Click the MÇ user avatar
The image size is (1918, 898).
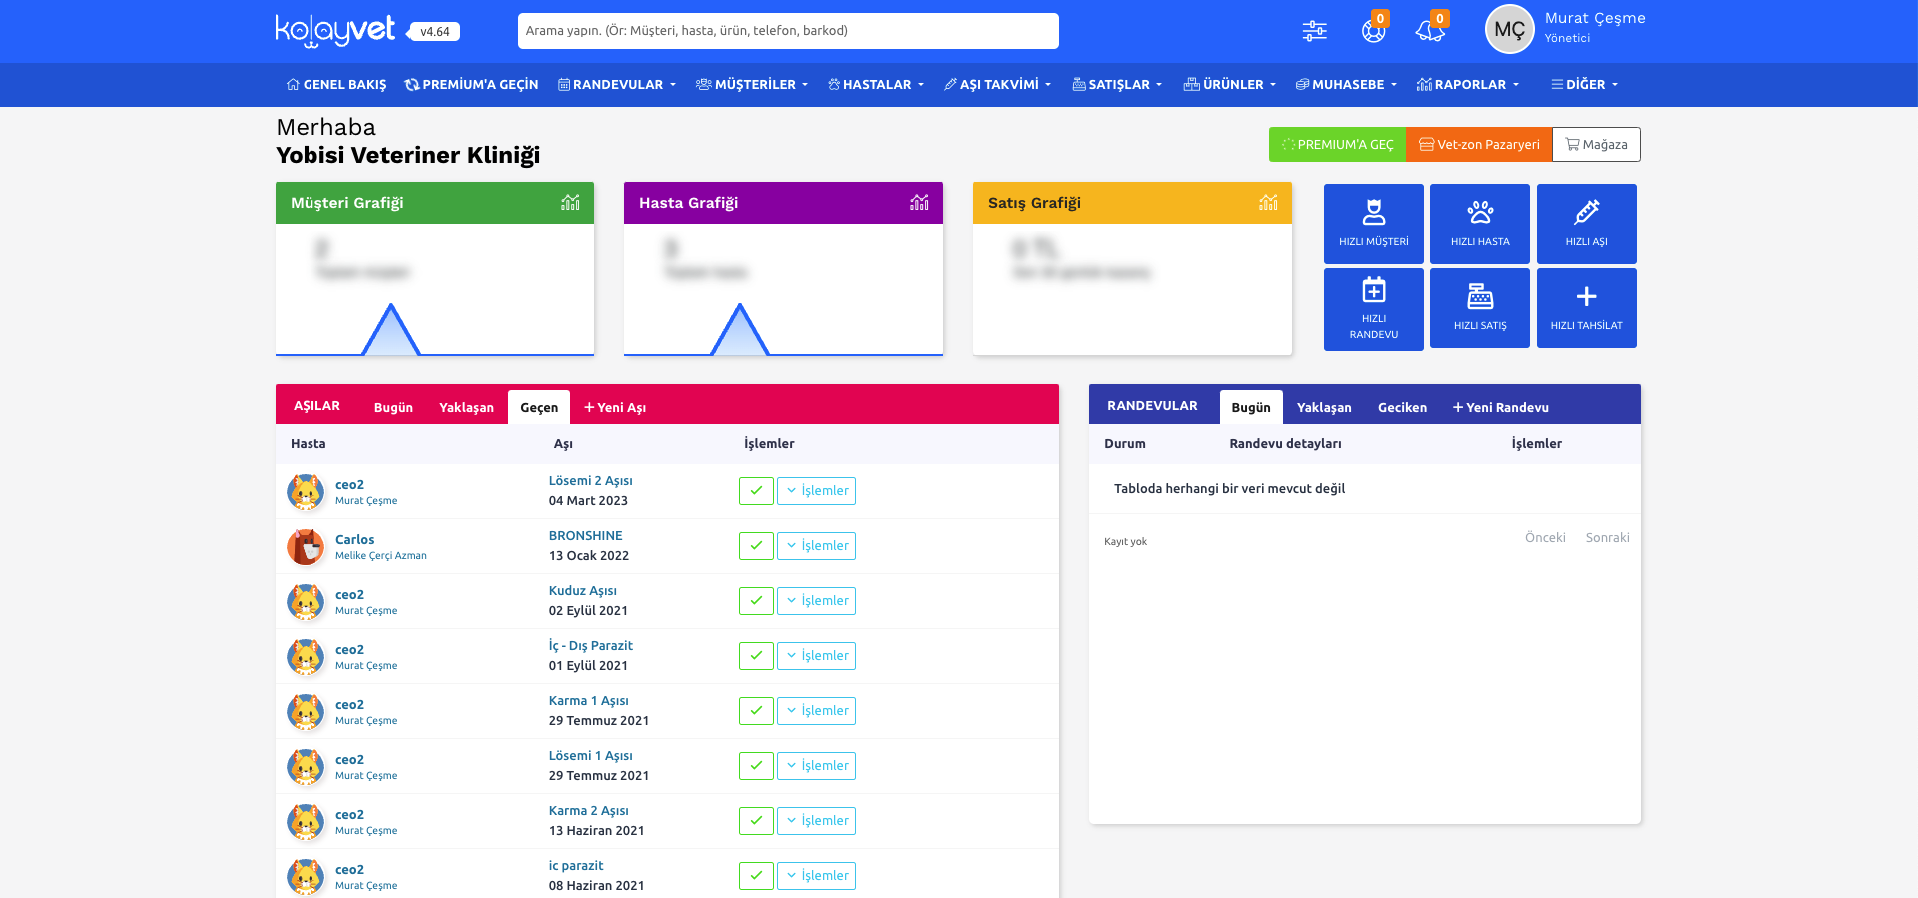[x=1509, y=30]
